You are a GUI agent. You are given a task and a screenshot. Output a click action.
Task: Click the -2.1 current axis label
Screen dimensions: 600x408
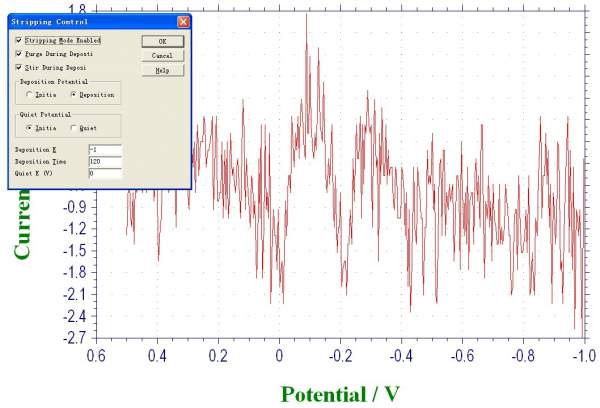click(x=75, y=294)
